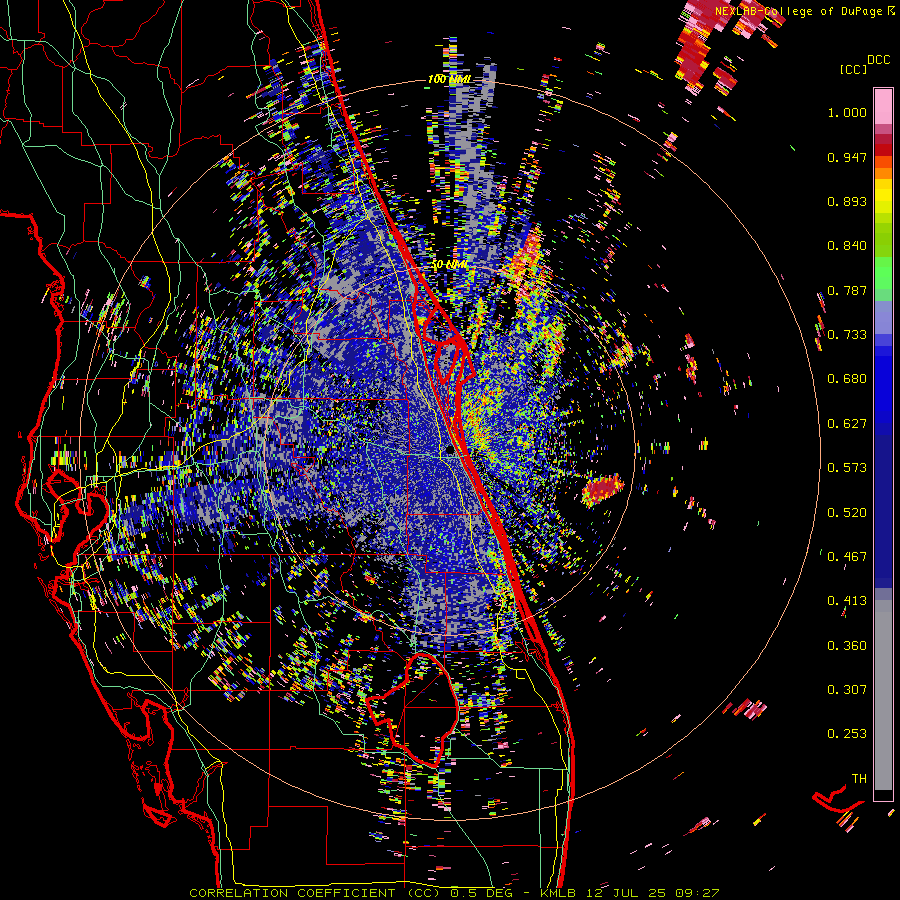Click the [CC] units label above scale
Screen dimensions: 900x900
(853, 69)
